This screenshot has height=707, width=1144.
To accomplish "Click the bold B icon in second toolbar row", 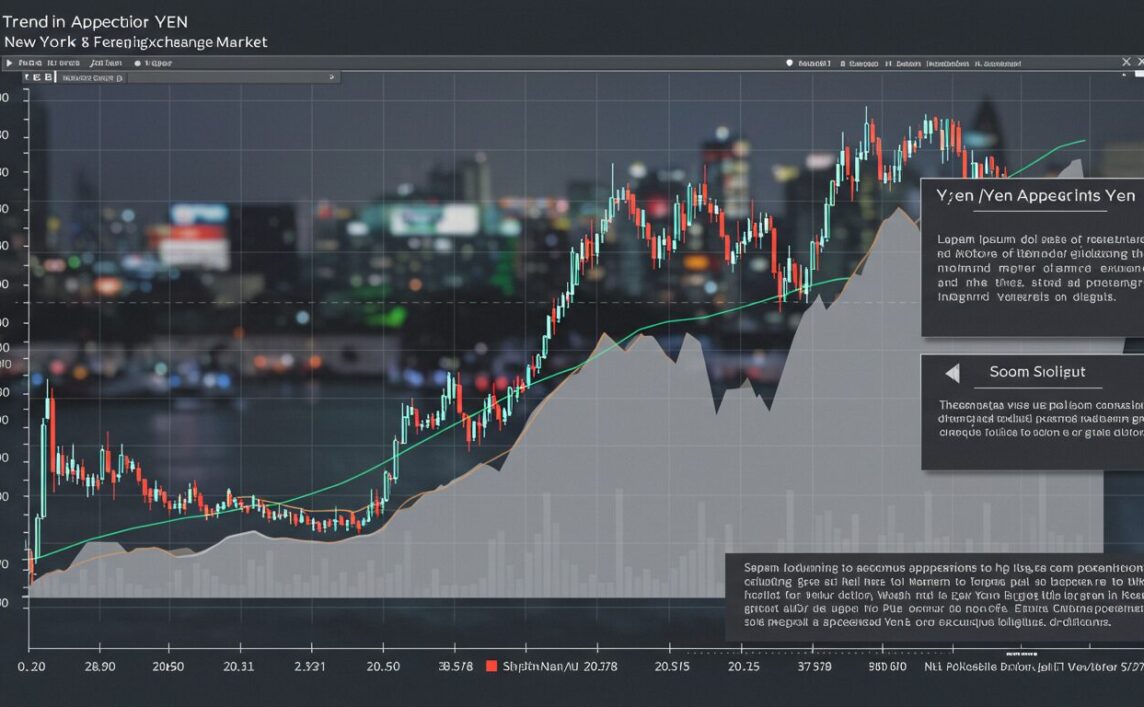I will [47, 77].
